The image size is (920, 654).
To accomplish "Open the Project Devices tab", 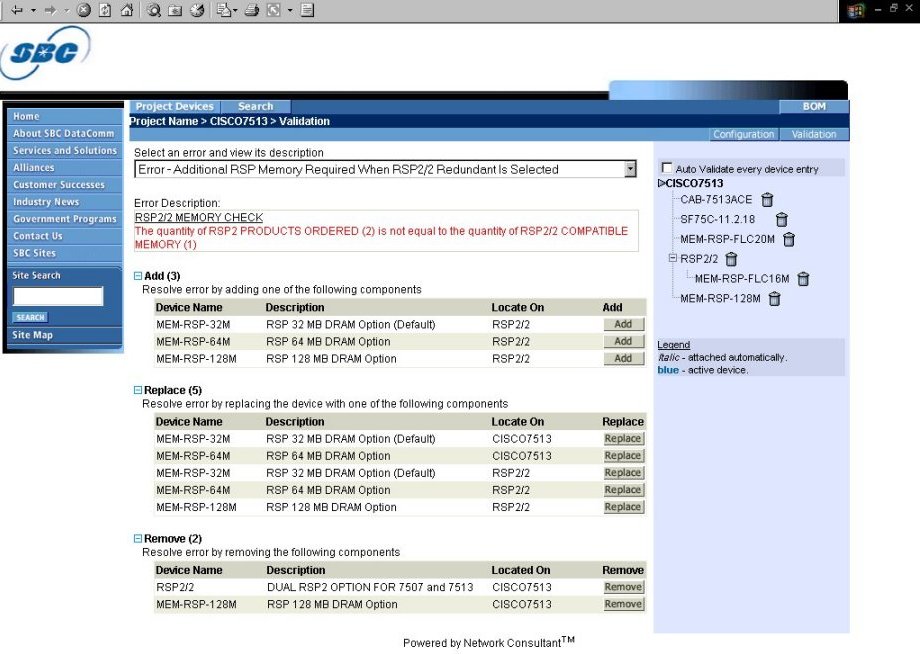I will click(174, 106).
